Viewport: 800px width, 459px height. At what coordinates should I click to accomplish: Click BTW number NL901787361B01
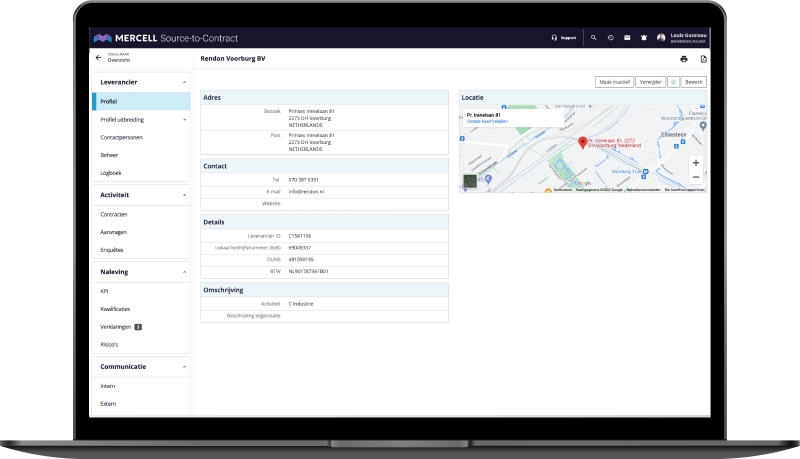click(309, 271)
